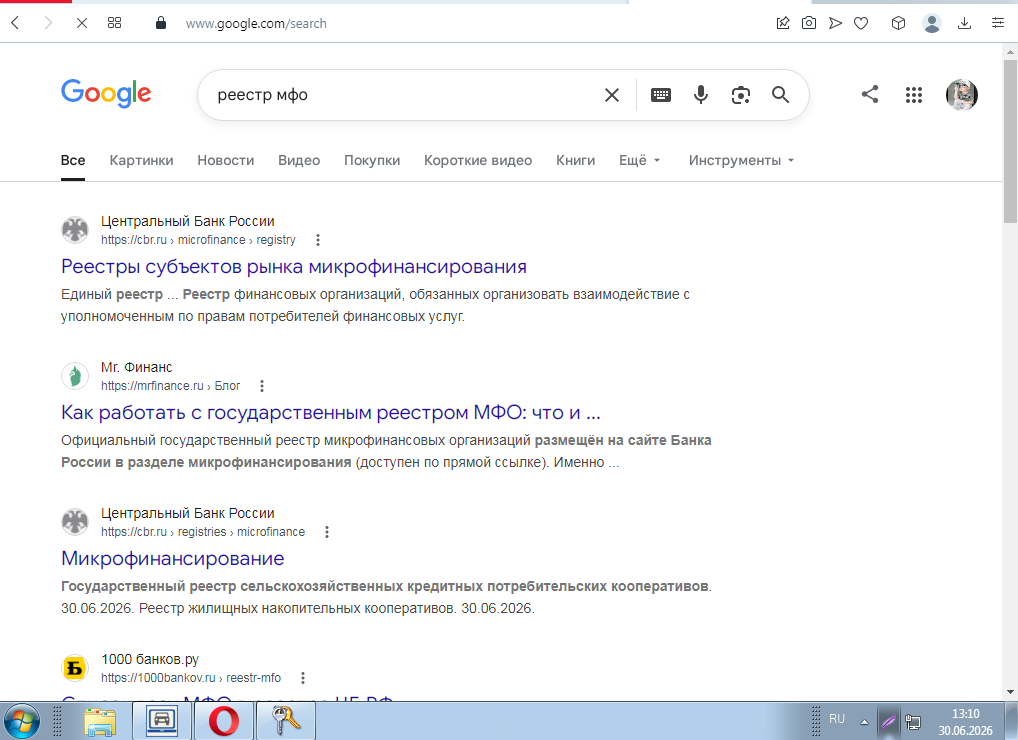Screen dimensions: 1018x740
Task: Click the Mr. Финанс site favicon
Action: pyautogui.click(x=75, y=376)
